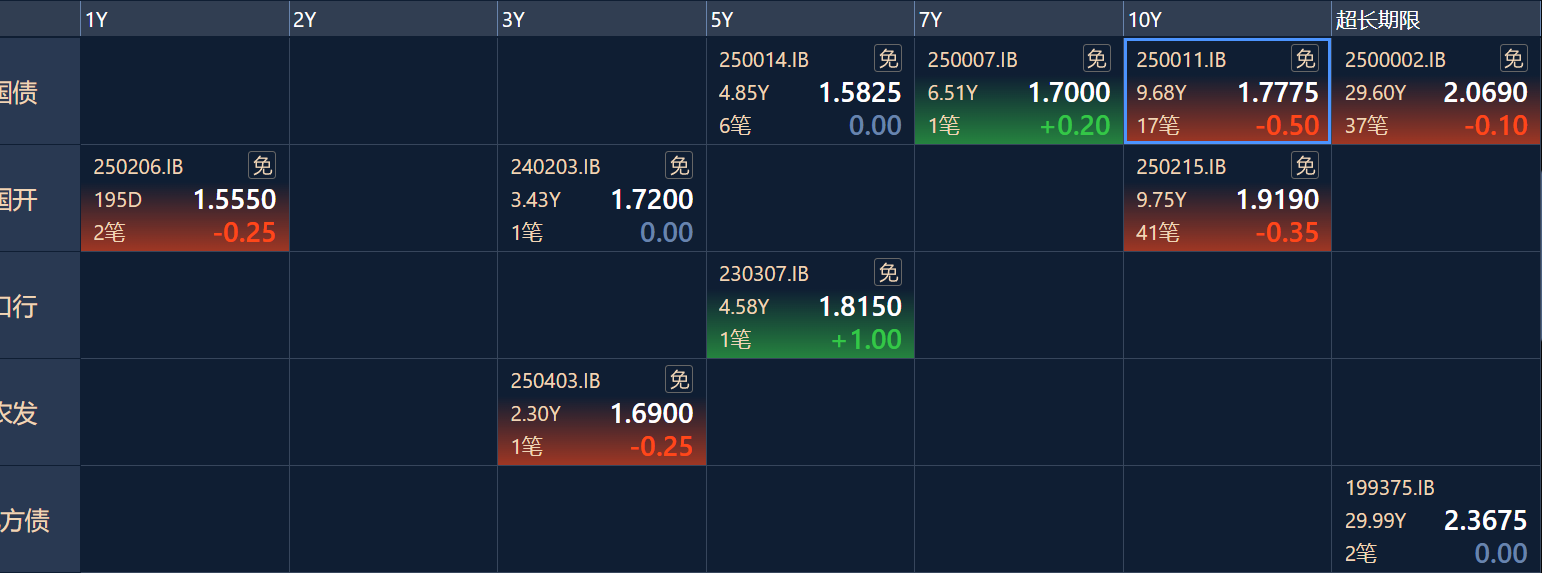
Task: Click the 免 badge on 250215.IB
Action: coord(1305,166)
